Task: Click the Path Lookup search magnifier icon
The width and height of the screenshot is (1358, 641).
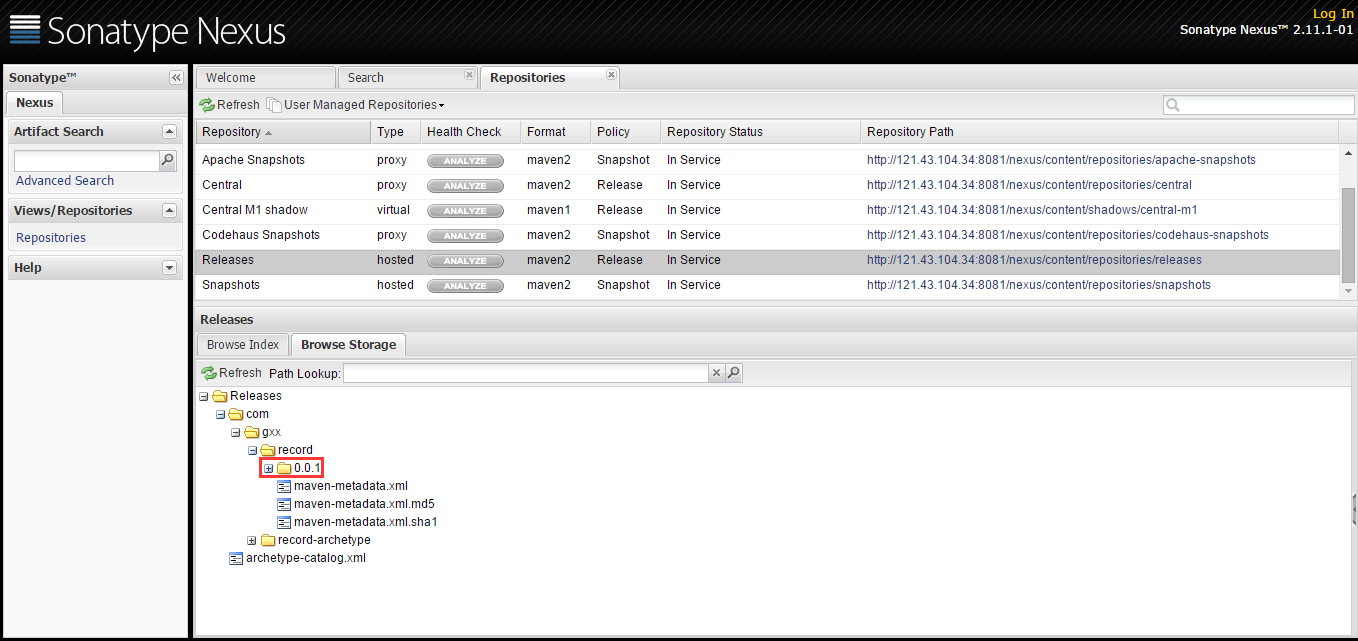Action: click(x=734, y=373)
